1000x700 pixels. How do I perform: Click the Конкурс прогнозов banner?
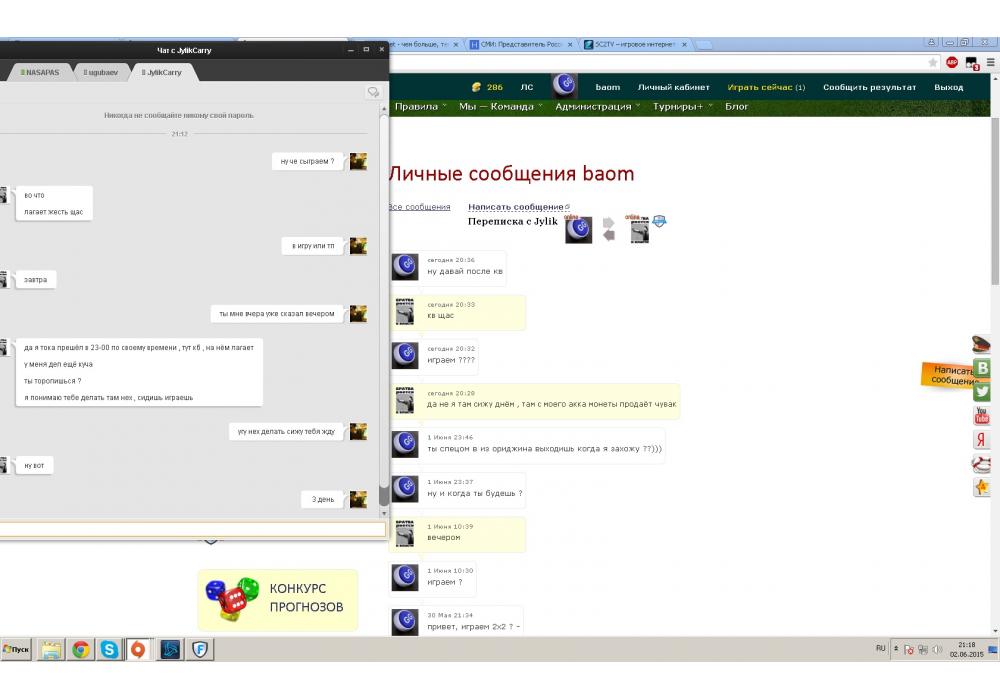click(x=277, y=599)
